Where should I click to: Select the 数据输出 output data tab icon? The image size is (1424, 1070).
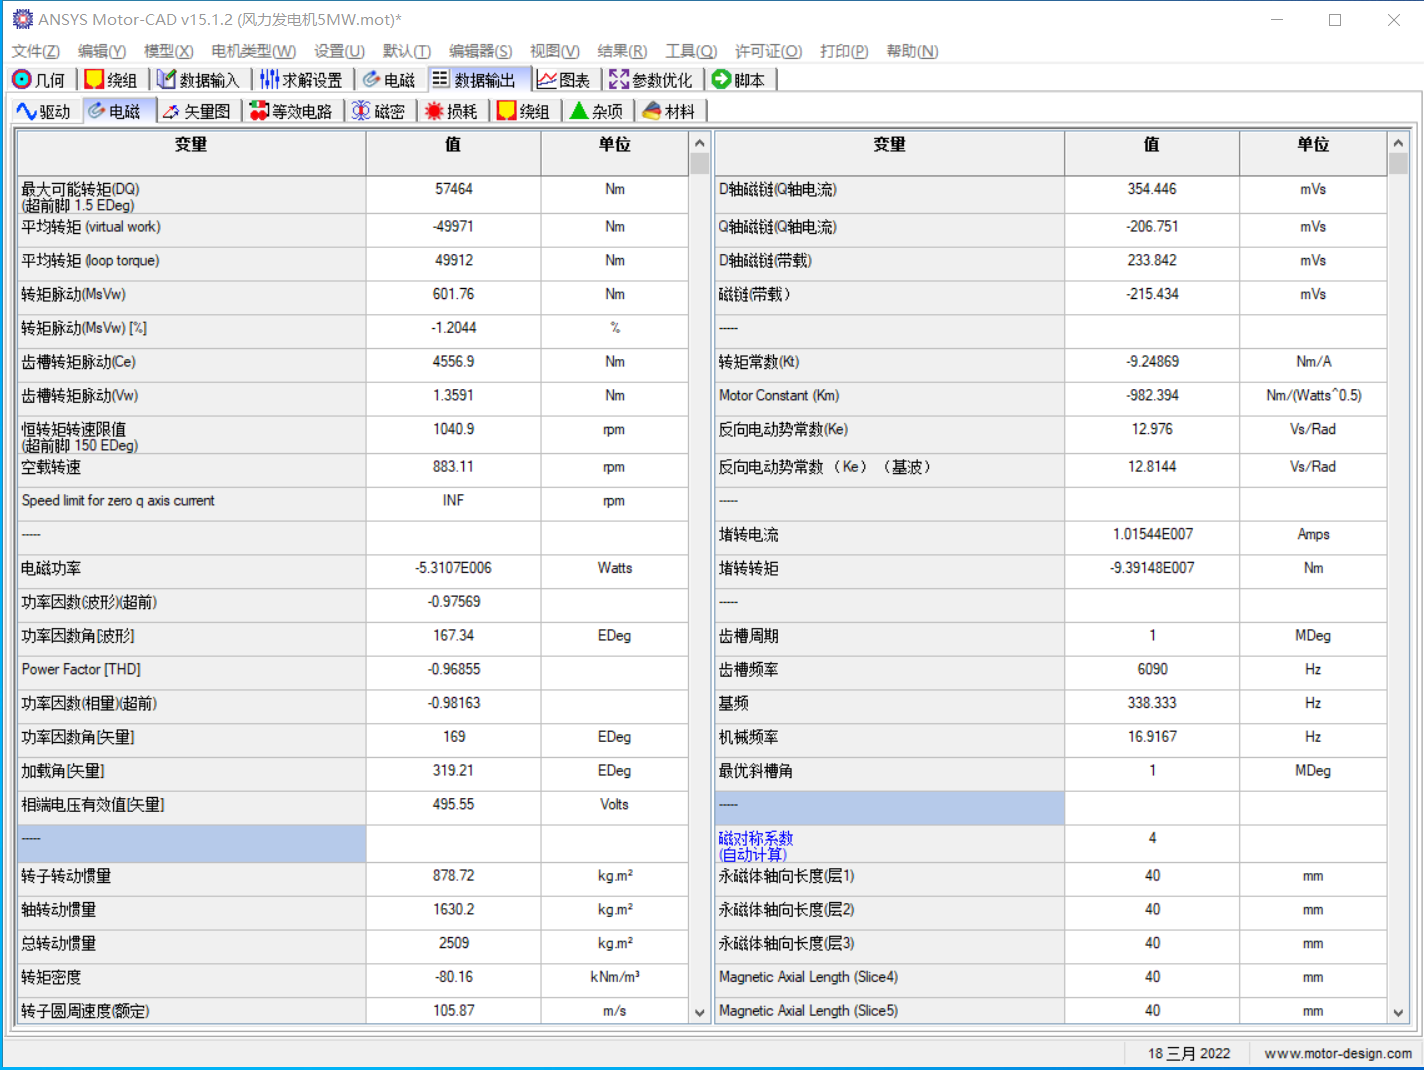pyautogui.click(x=441, y=79)
